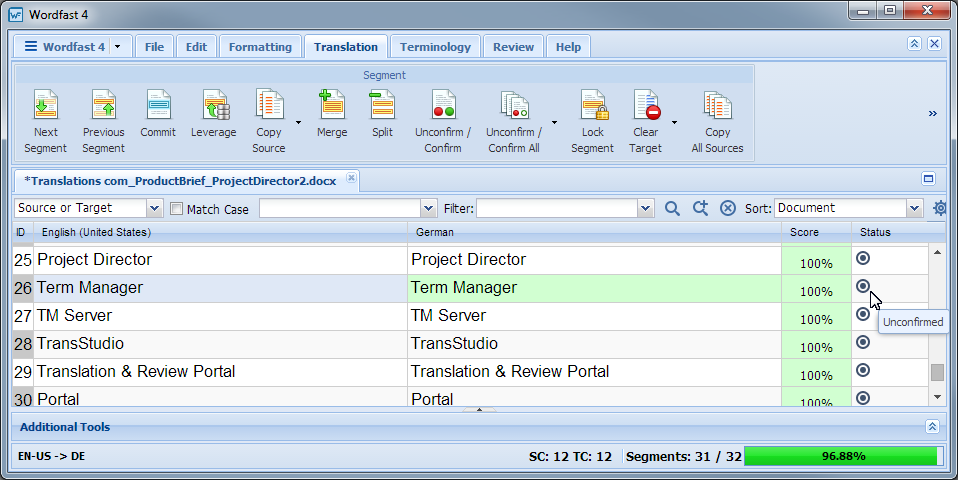Viewport: 958px width, 480px height.
Task: Toggle status of segment 27 TM Server
Action: click(x=863, y=314)
